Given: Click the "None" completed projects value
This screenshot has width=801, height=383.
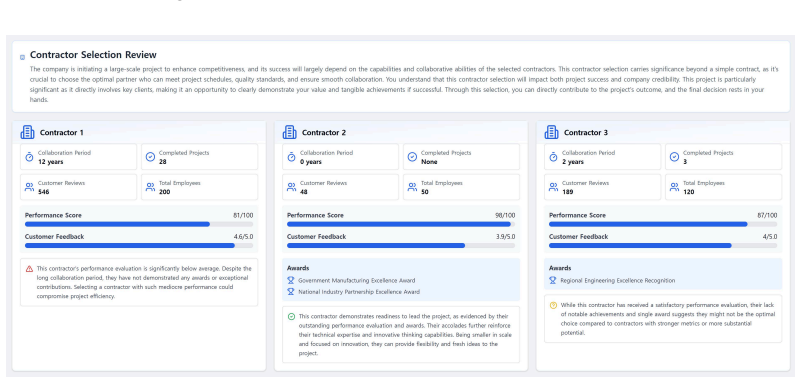Looking at the screenshot, I should coord(429,162).
